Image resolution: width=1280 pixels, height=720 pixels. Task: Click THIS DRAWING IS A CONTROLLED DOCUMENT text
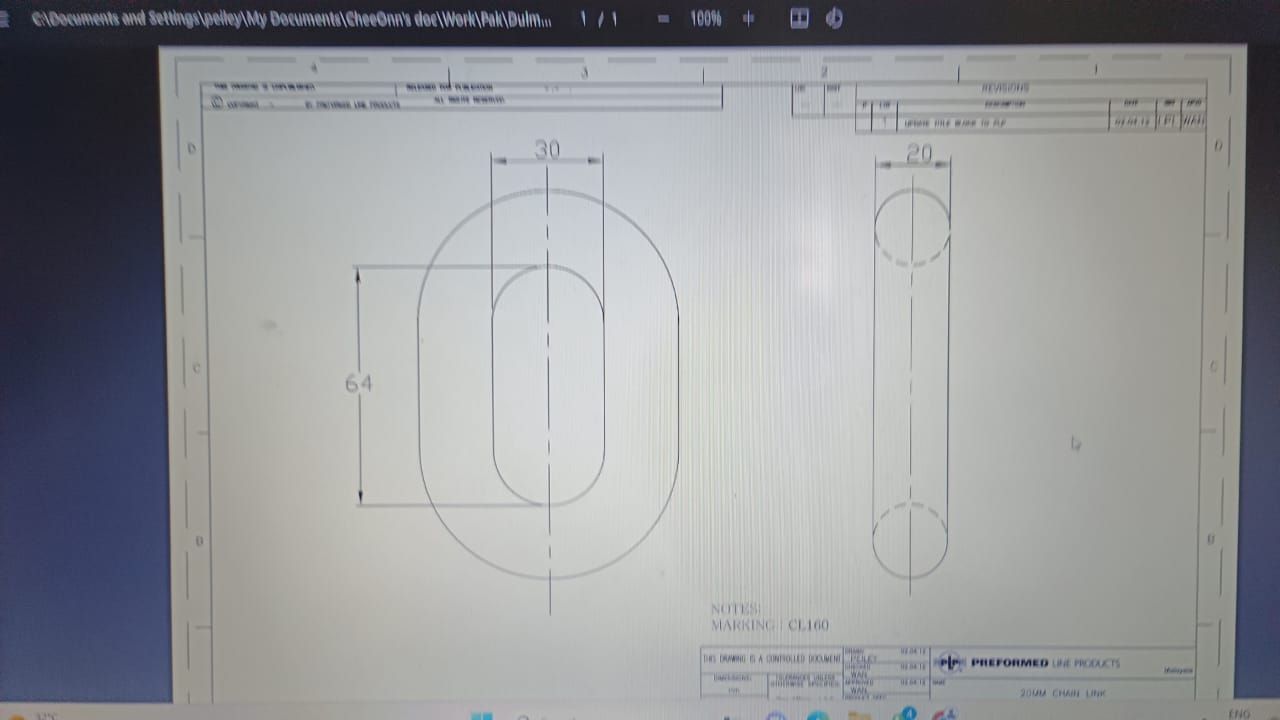tap(772, 659)
